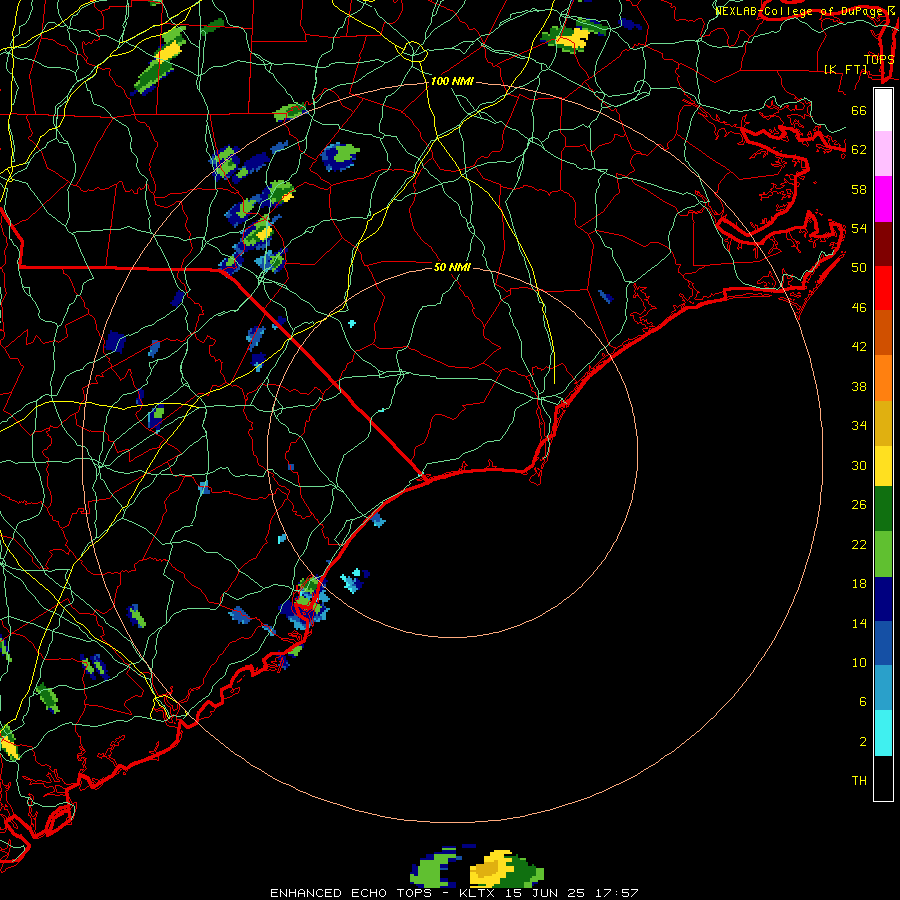Screen dimensions: 900x900
Task: Click the black TH threshold swatch
Action: [883, 778]
